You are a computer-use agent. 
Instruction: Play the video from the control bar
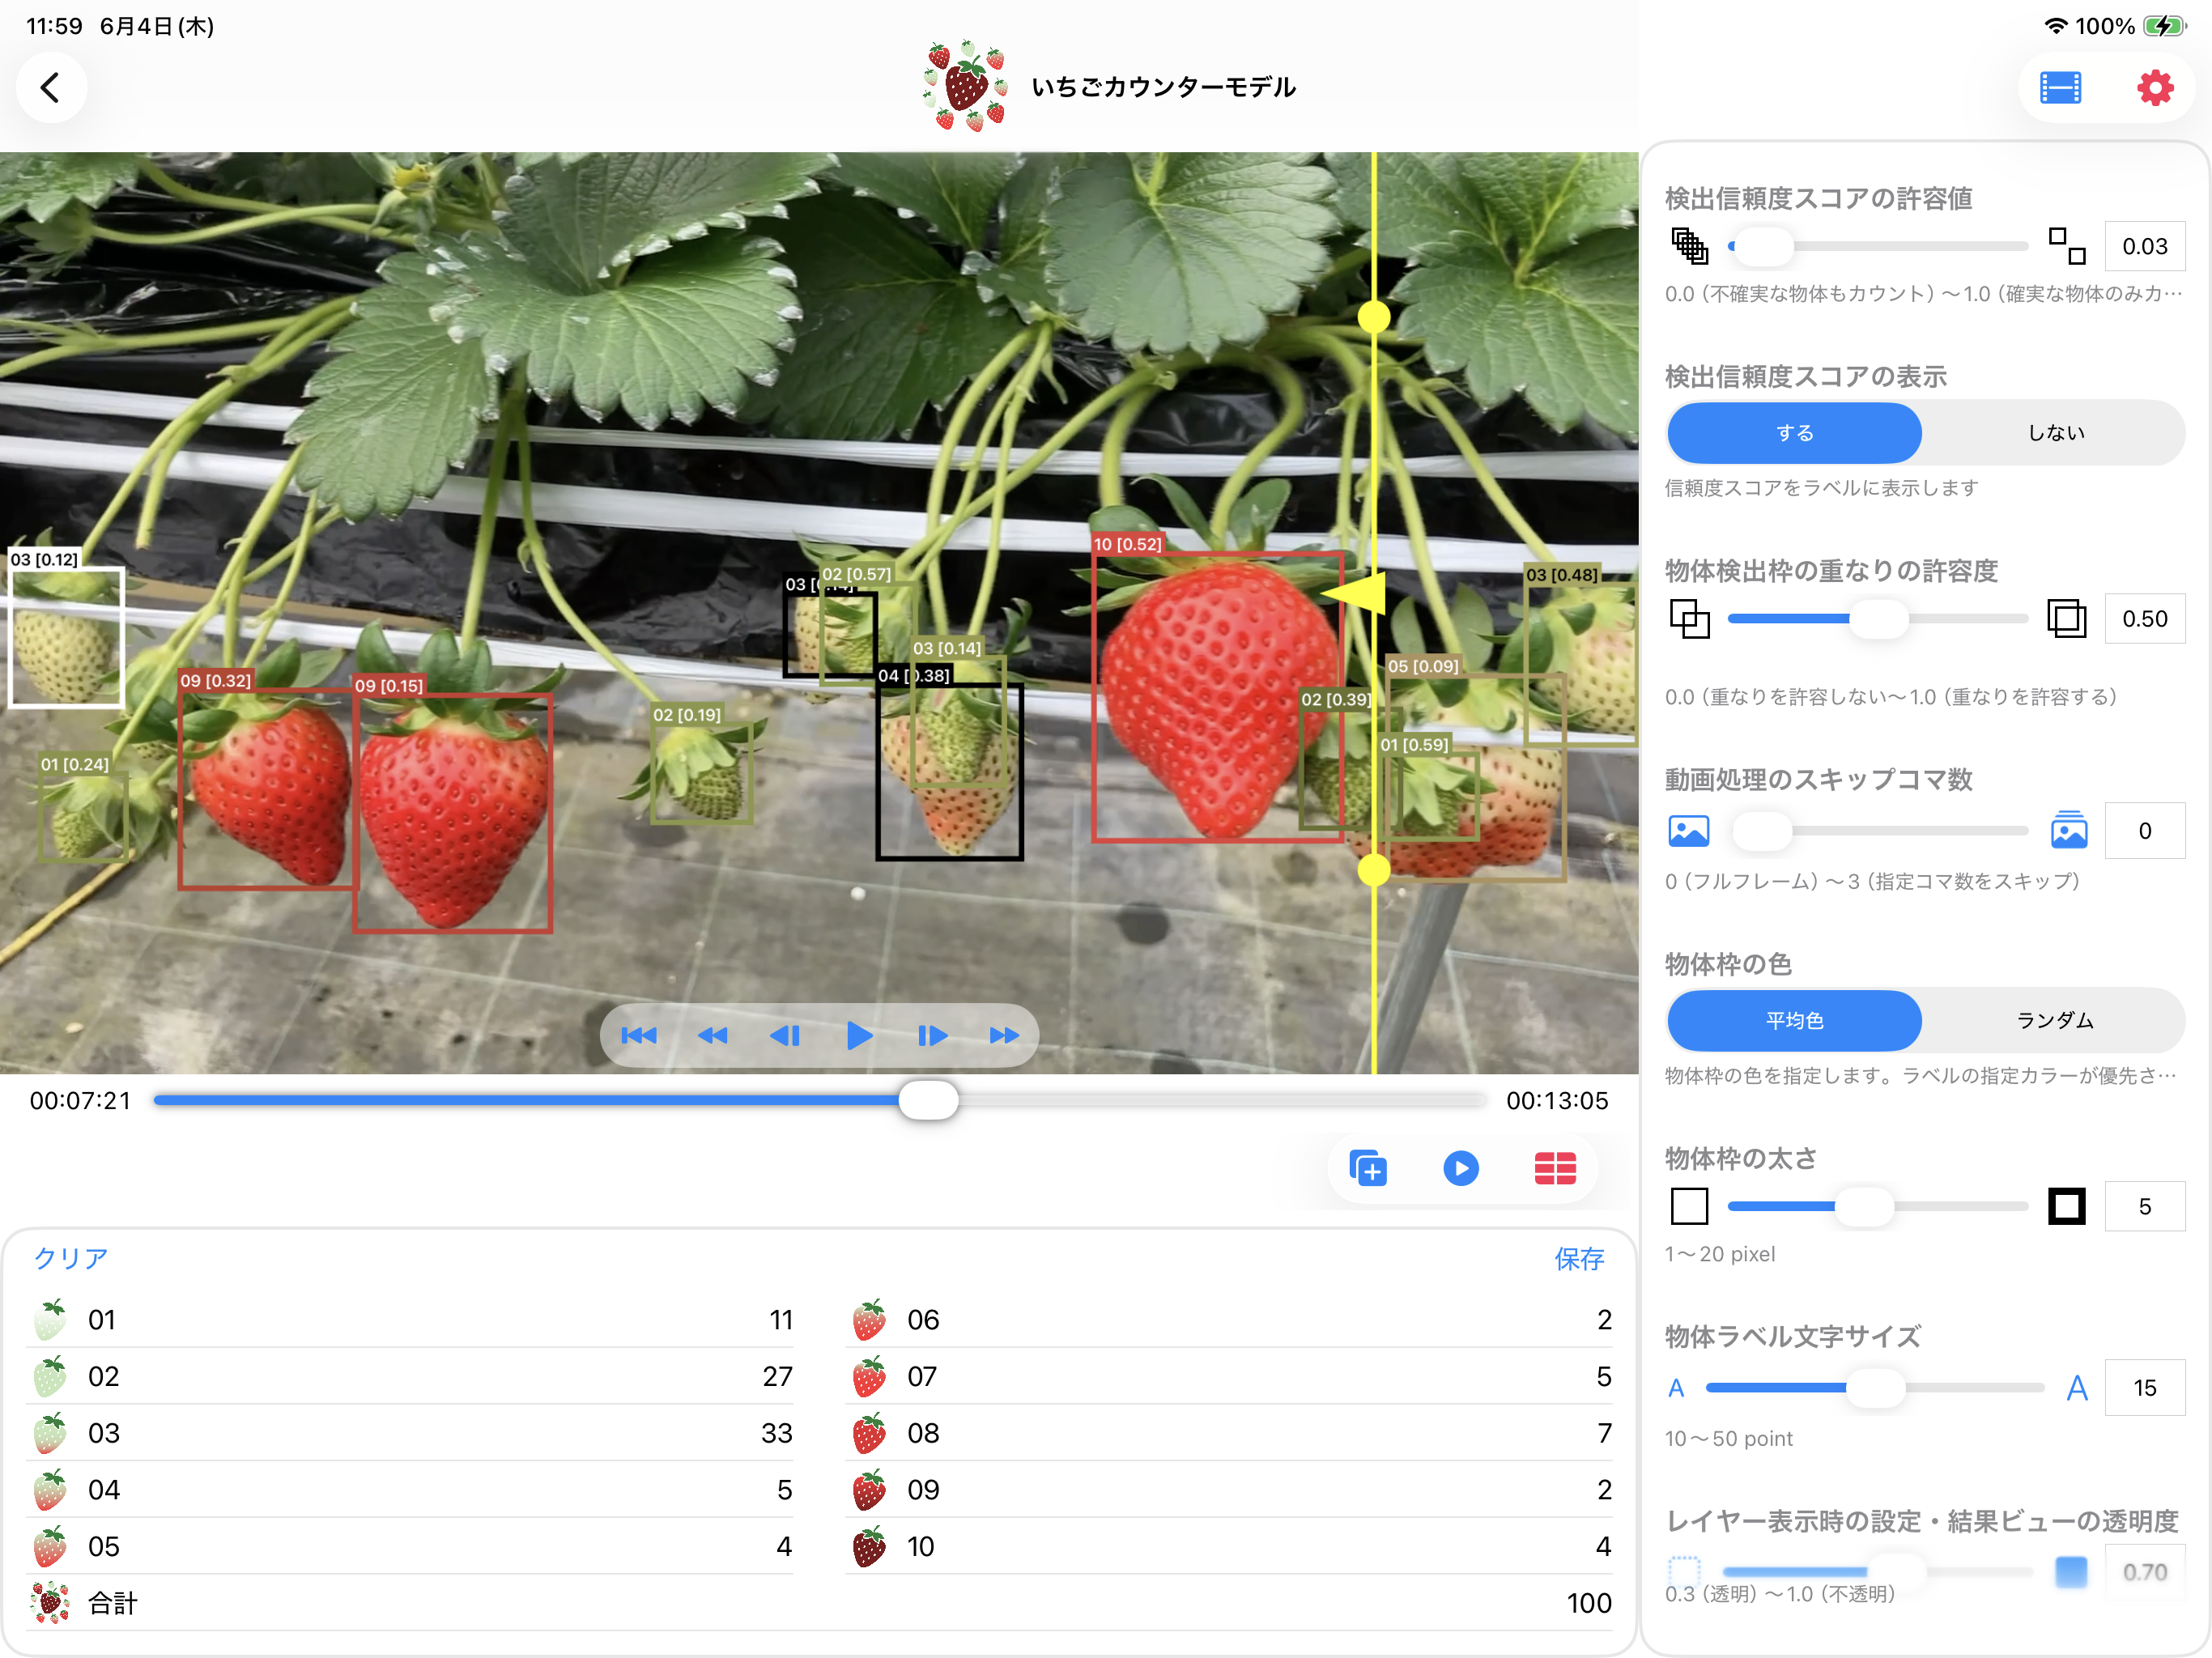(x=858, y=1036)
